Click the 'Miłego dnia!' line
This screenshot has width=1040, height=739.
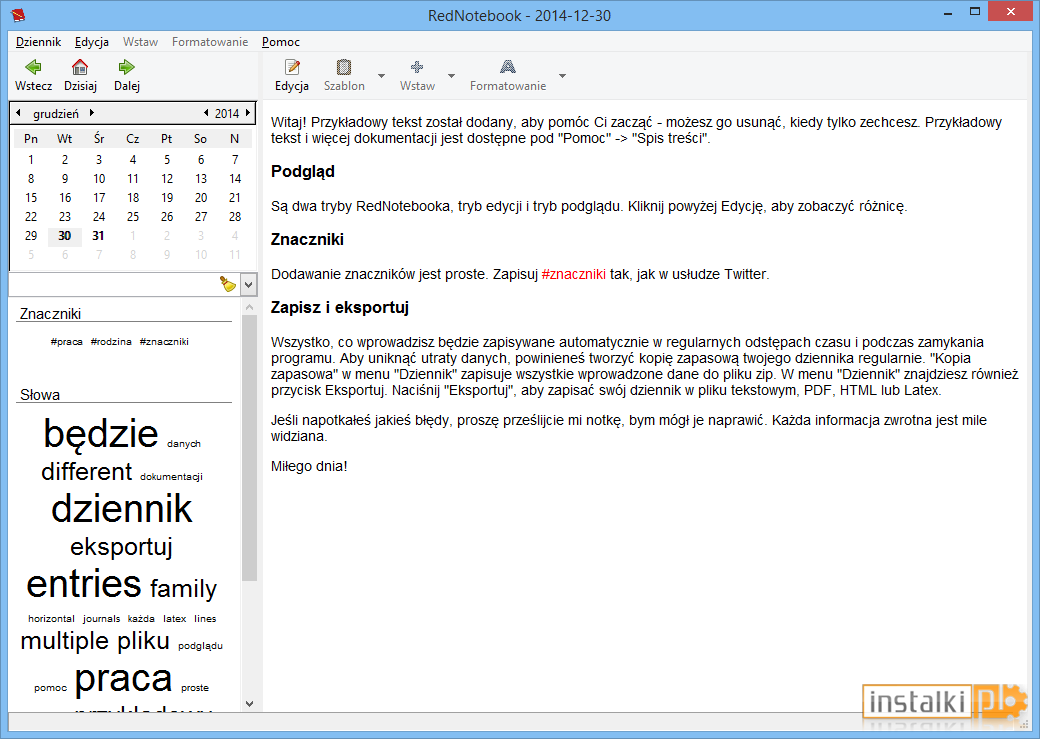click(x=309, y=466)
